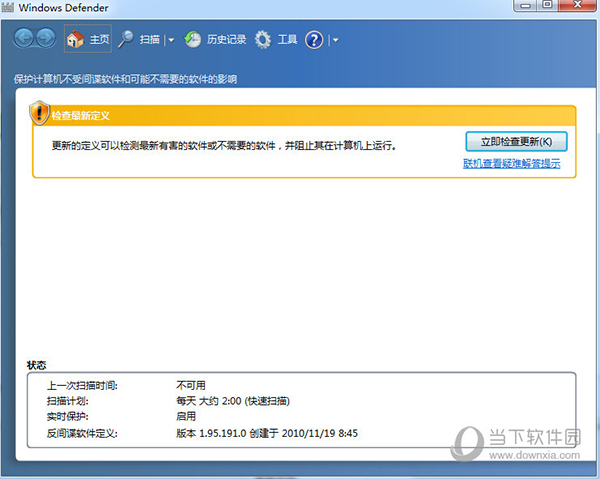Start a scan via magnifier icon
The width and height of the screenshot is (600, 479).
126,39
